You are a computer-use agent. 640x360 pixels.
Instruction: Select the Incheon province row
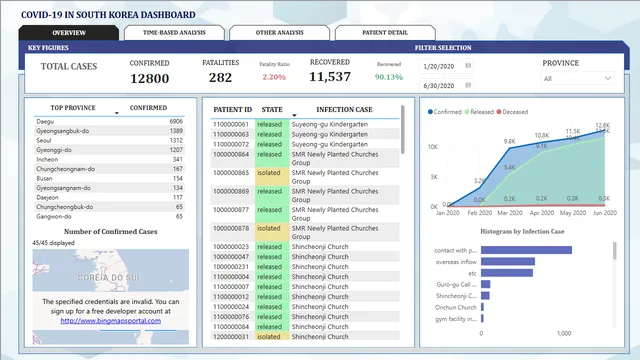[x=109, y=159]
